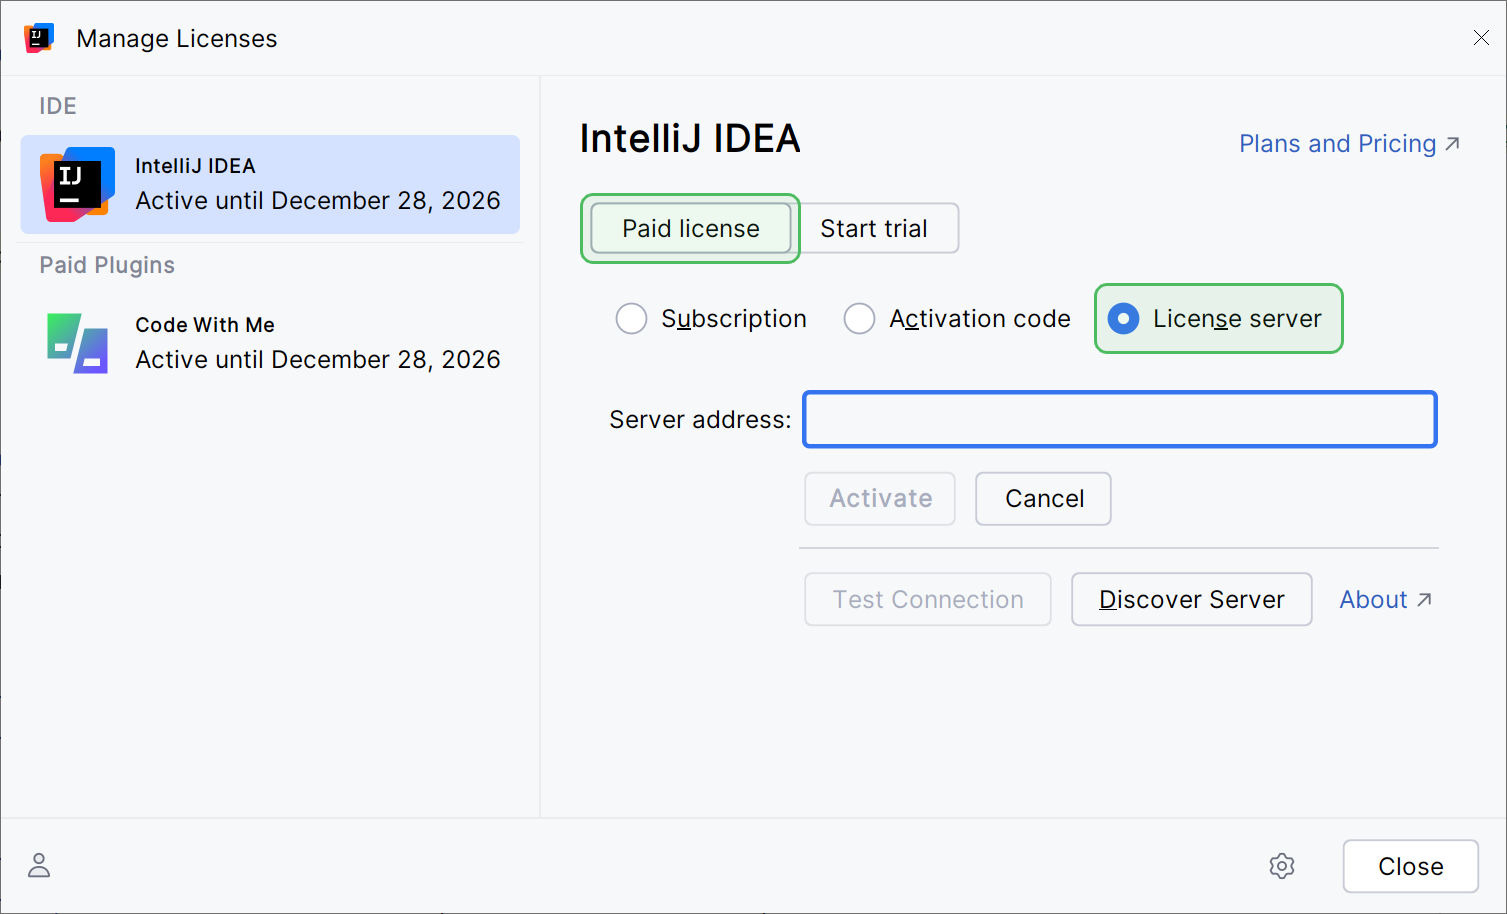Click the external link arrow next to About
The width and height of the screenshot is (1507, 914).
click(x=1424, y=598)
